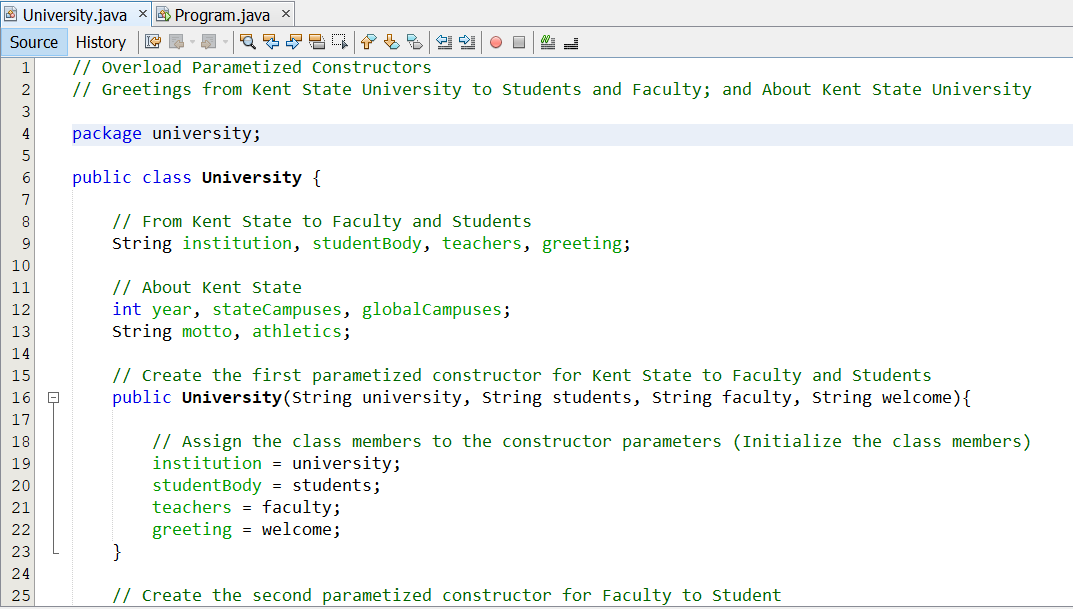Image resolution: width=1073 pixels, height=609 pixels.
Task: Close the Program.java tab
Action: coord(286,14)
